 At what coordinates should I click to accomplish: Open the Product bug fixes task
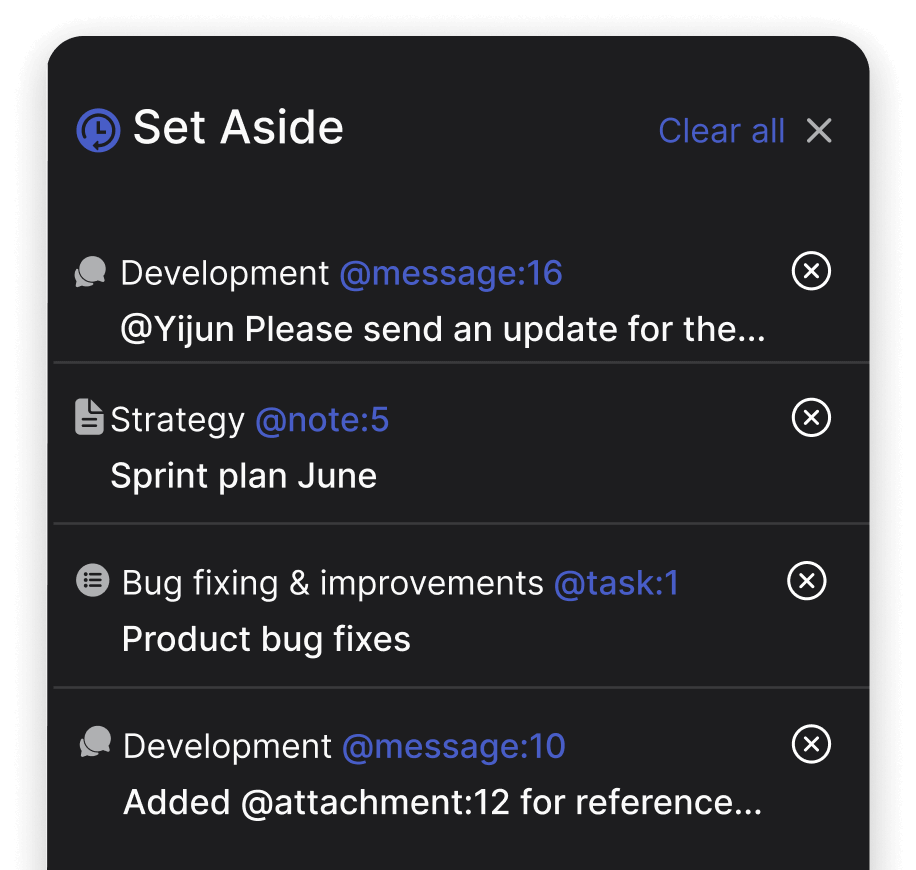(x=266, y=639)
